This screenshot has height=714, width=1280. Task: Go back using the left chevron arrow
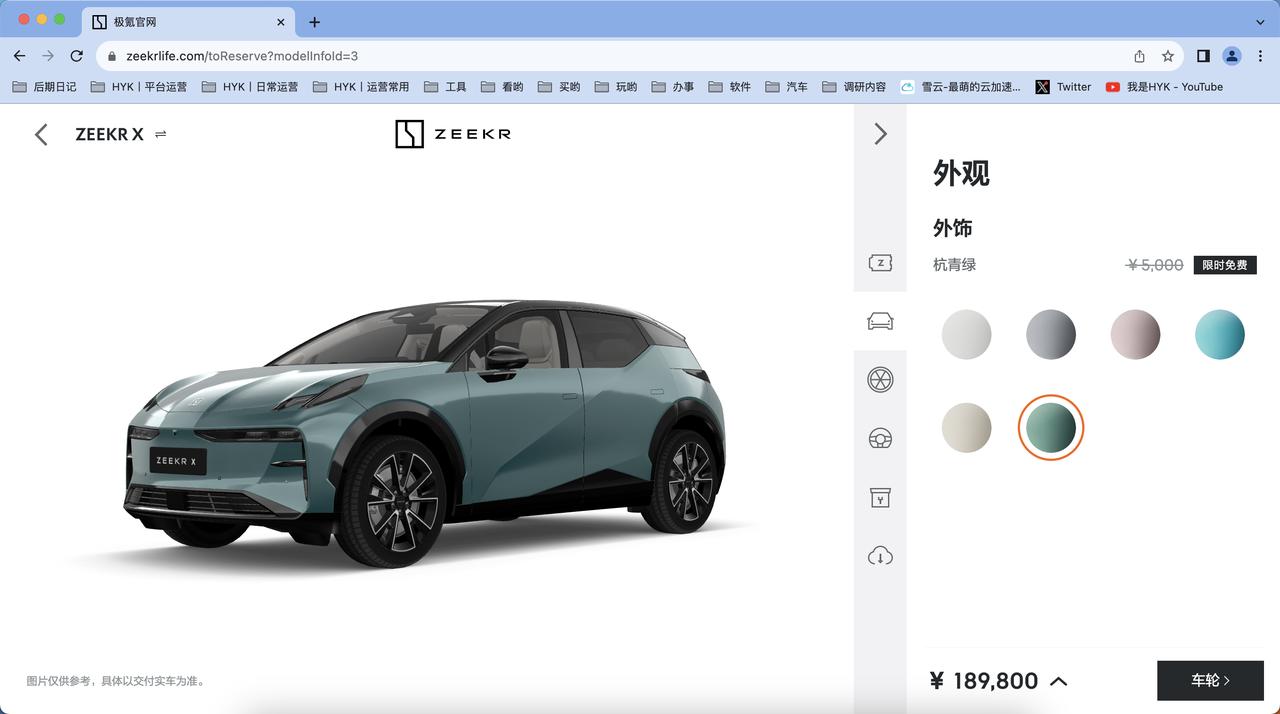(41, 134)
